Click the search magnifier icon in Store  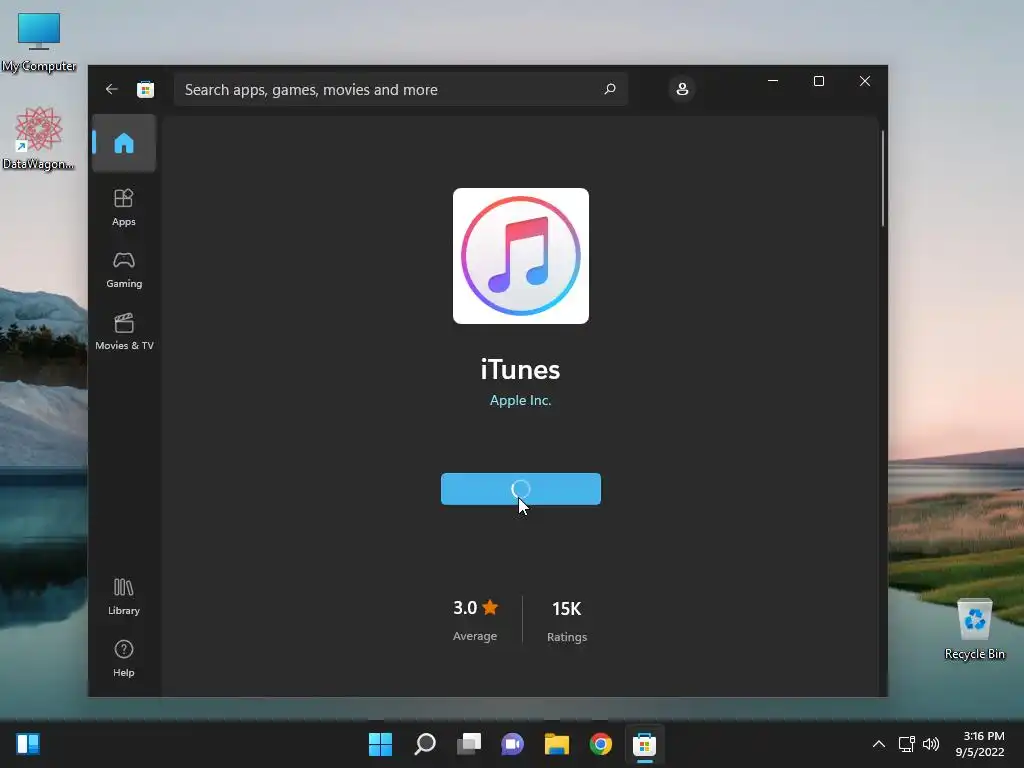coord(609,89)
